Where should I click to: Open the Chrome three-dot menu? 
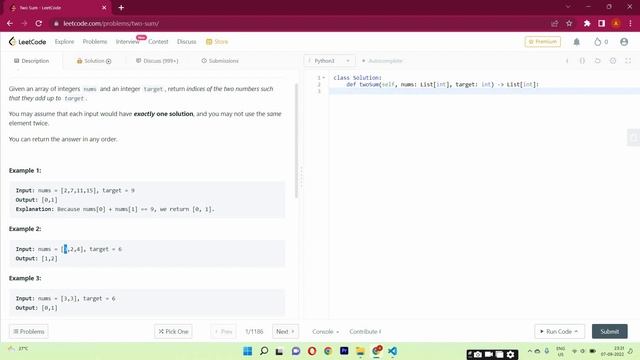[630, 24]
